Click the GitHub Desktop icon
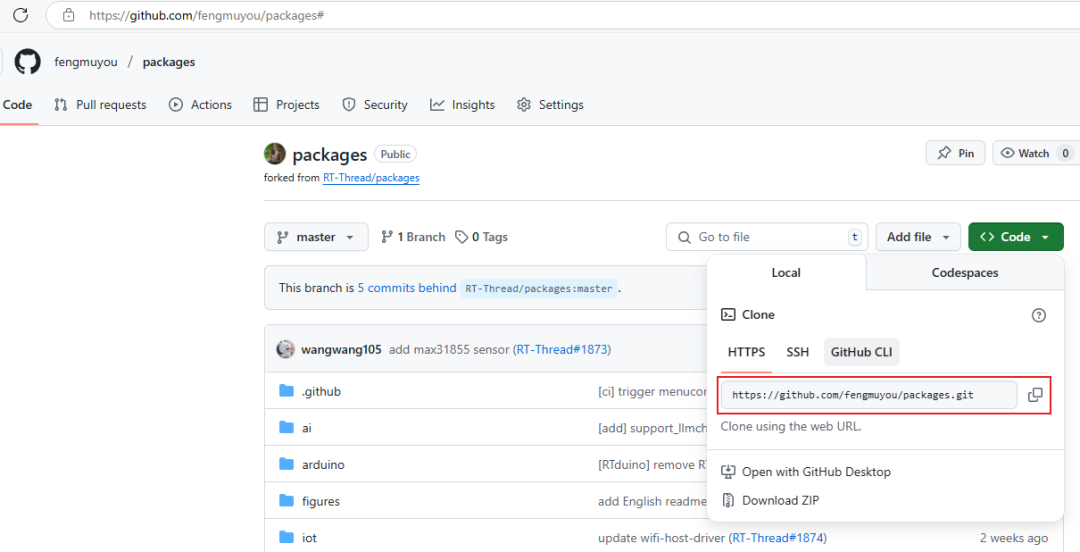This screenshot has height=552, width=1080. click(x=728, y=472)
